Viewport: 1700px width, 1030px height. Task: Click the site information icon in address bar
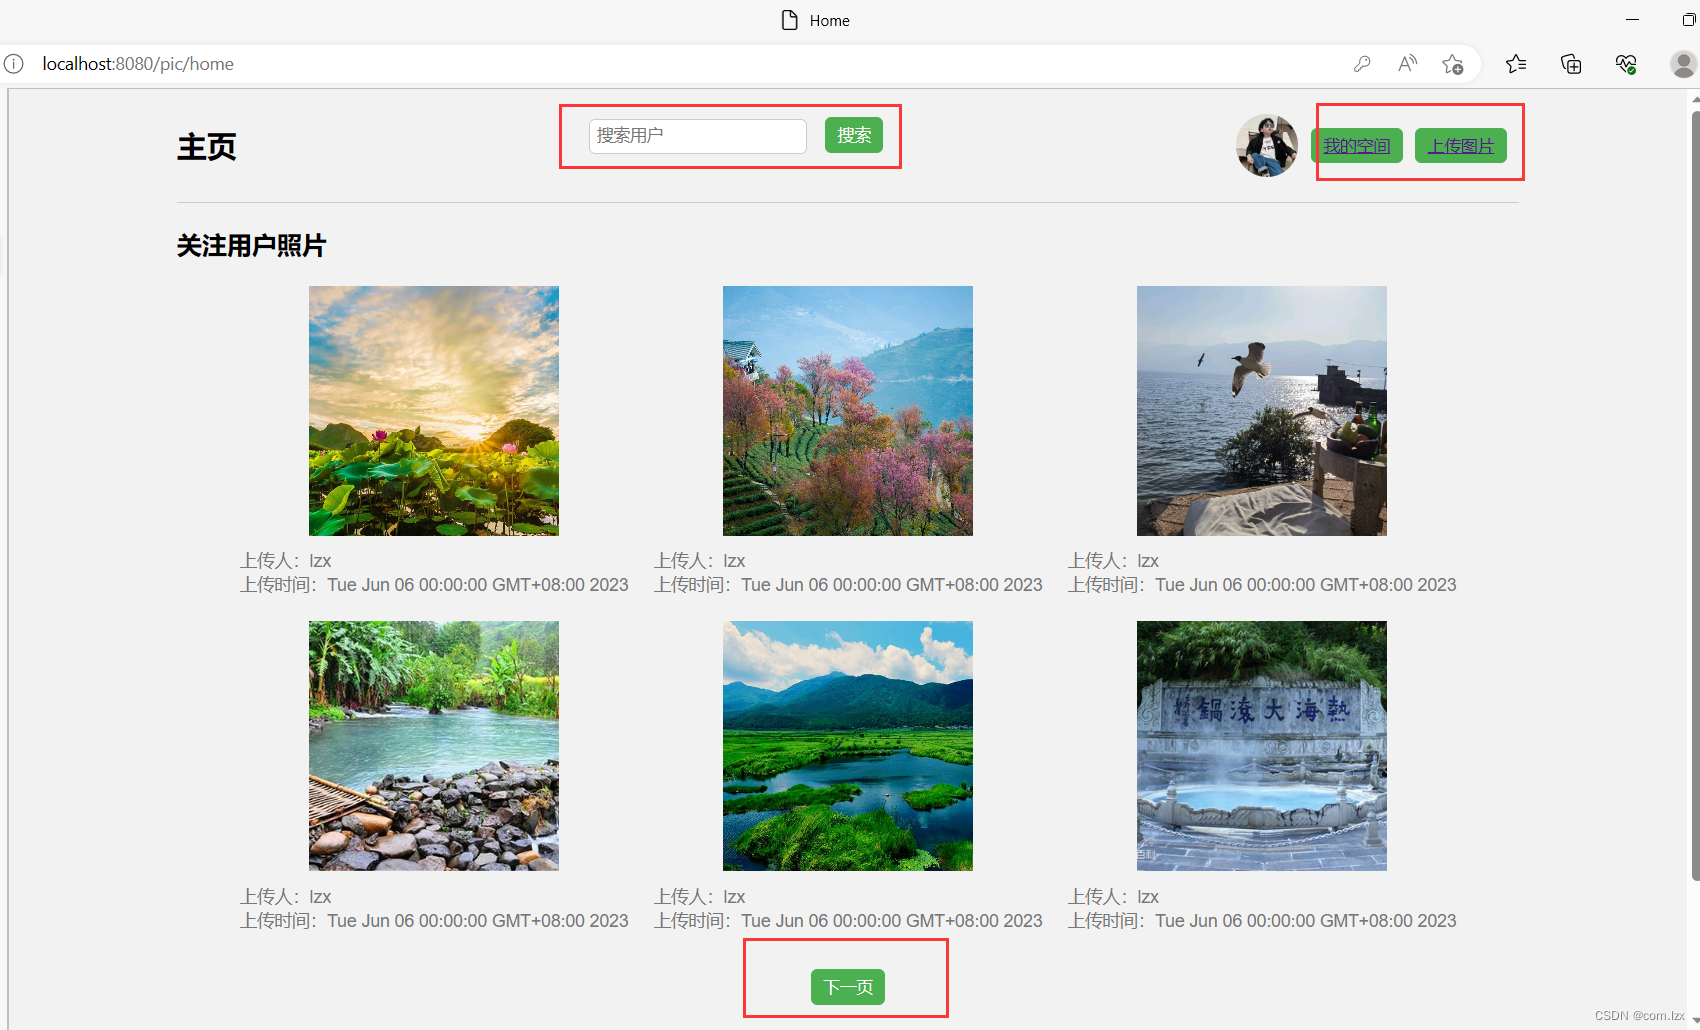tap(14, 64)
